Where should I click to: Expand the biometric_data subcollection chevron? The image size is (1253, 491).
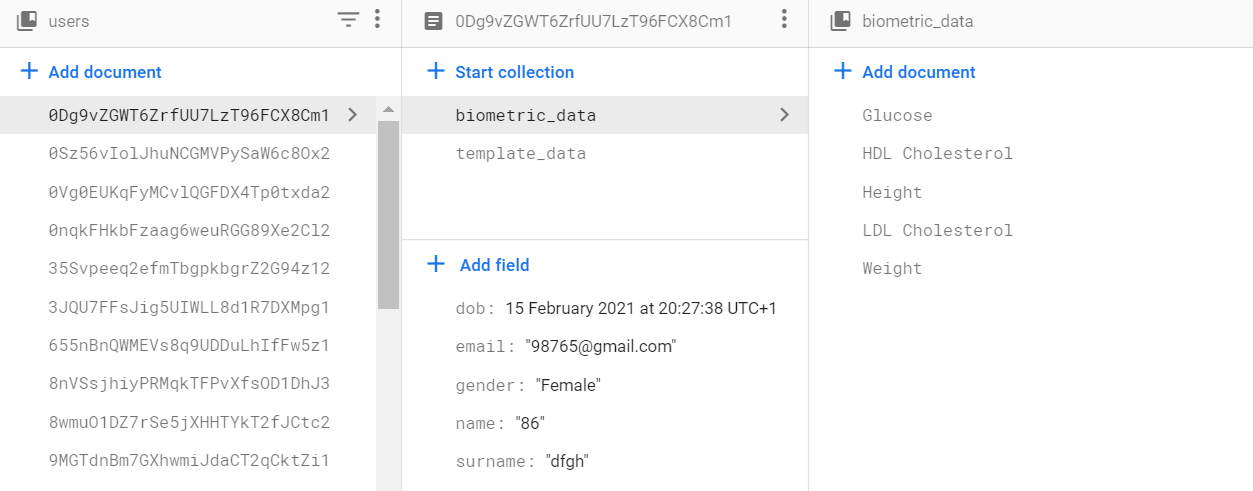pos(784,115)
